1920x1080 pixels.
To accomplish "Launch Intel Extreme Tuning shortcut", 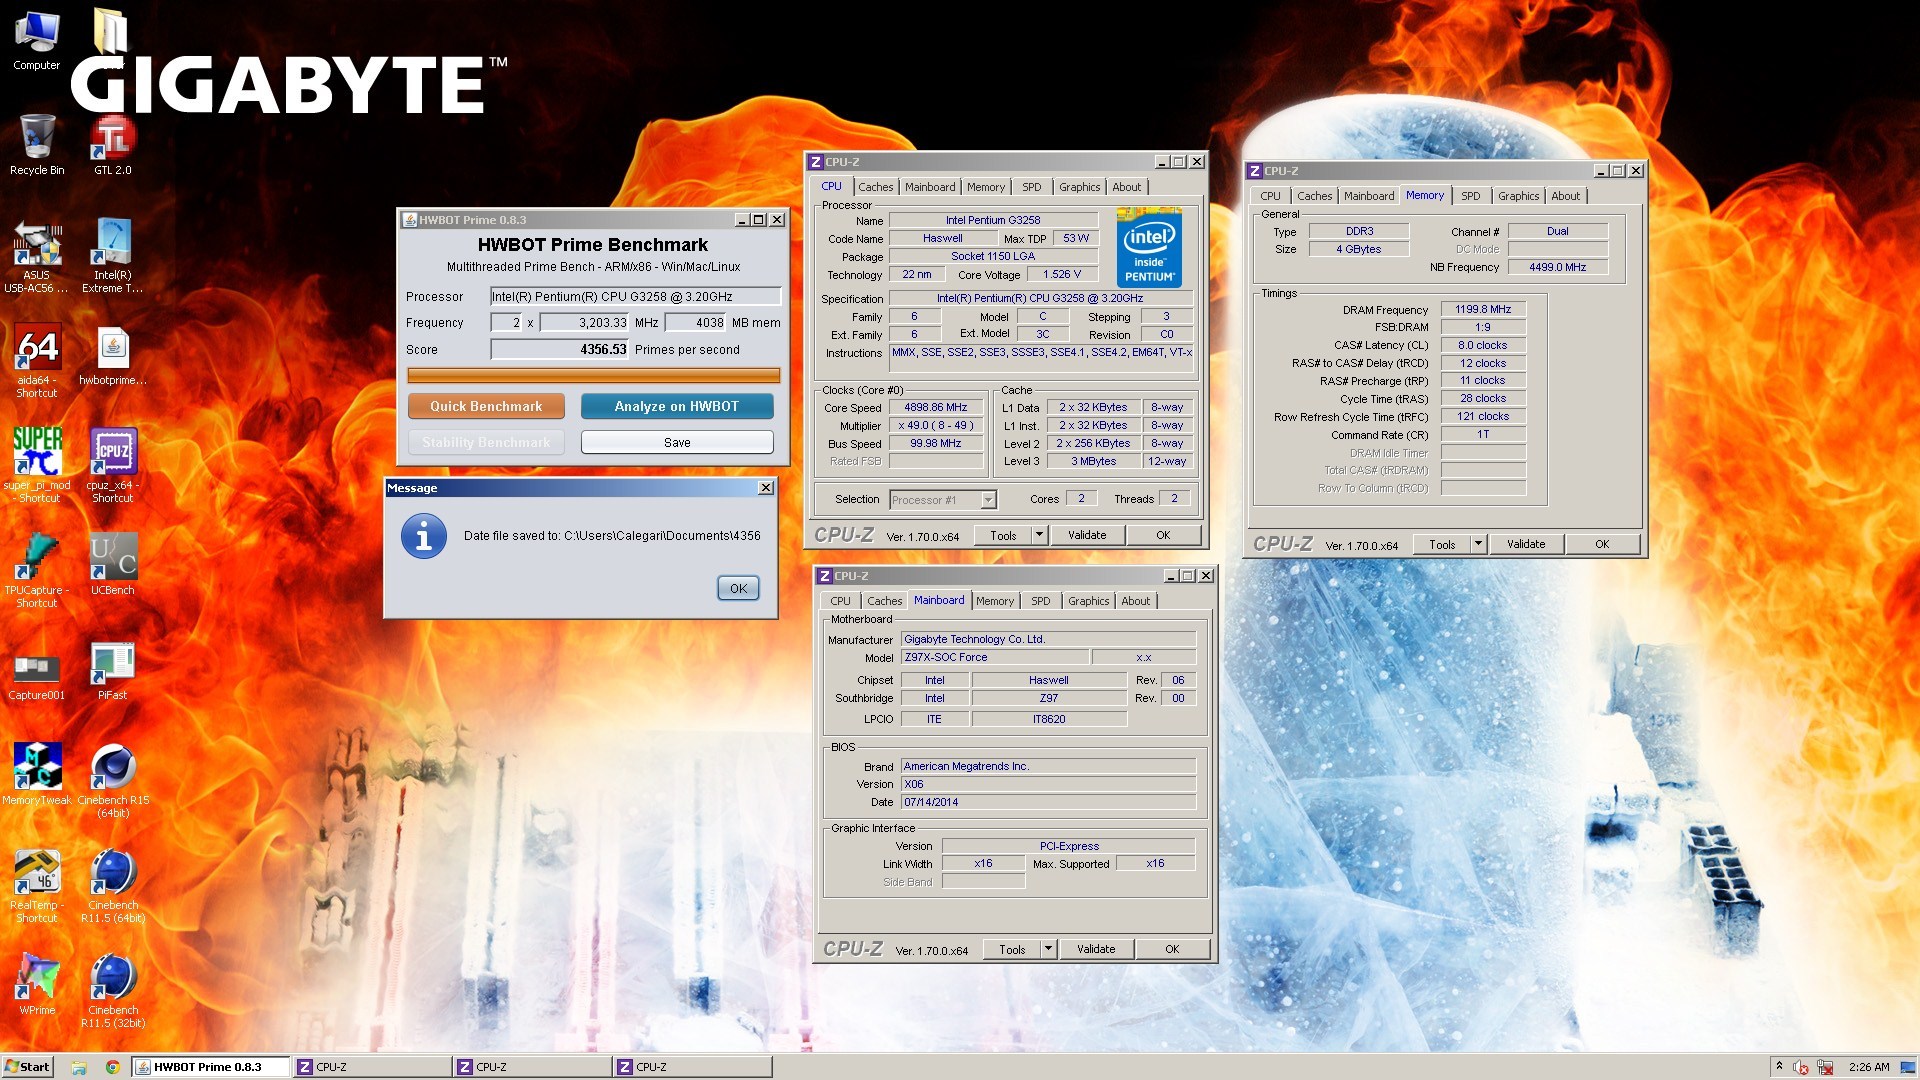I will [x=112, y=257].
